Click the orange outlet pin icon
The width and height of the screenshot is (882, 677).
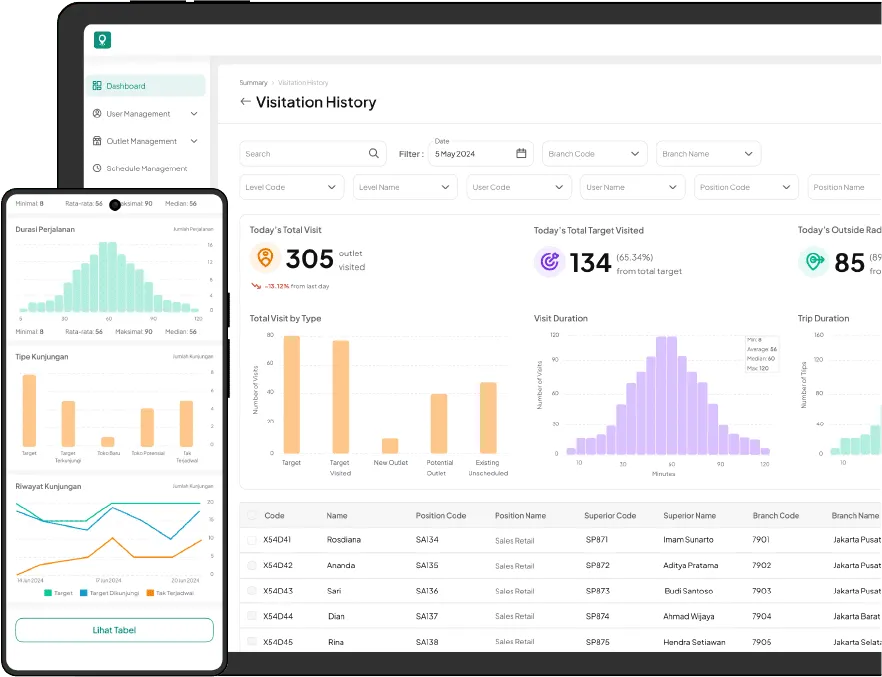click(x=265, y=258)
